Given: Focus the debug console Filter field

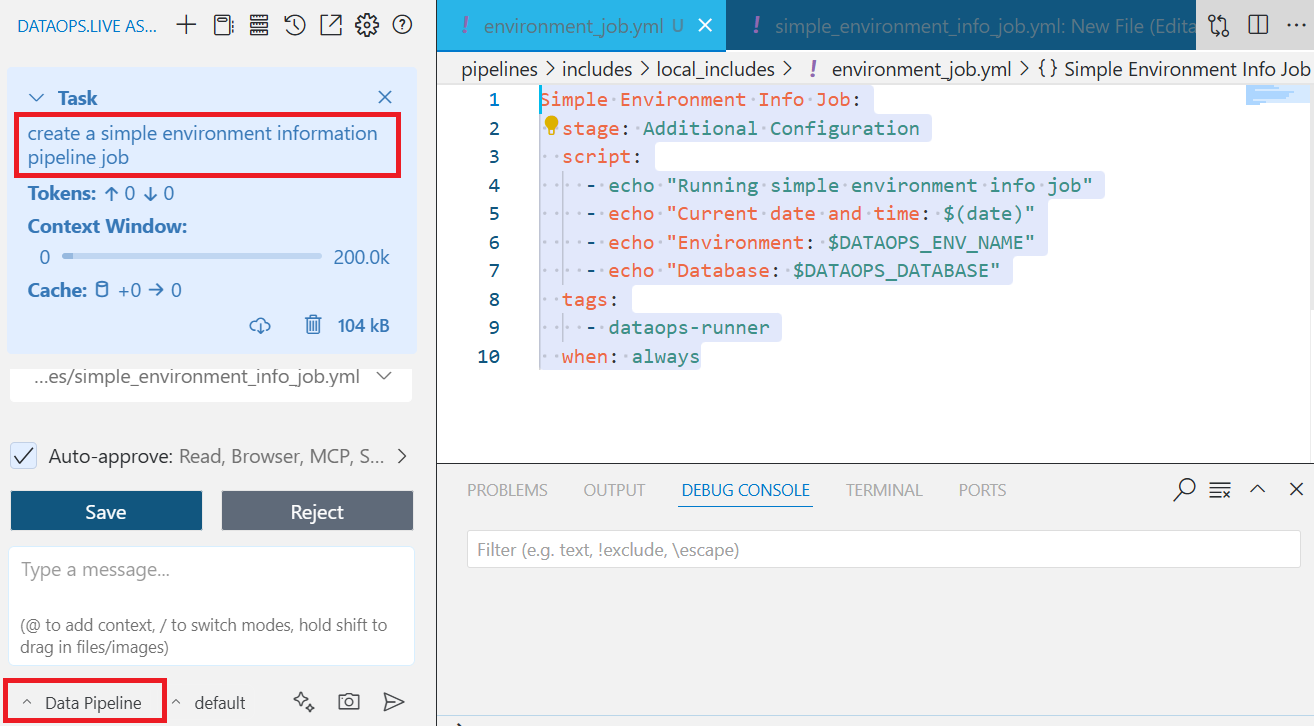Looking at the screenshot, I should coord(884,549).
